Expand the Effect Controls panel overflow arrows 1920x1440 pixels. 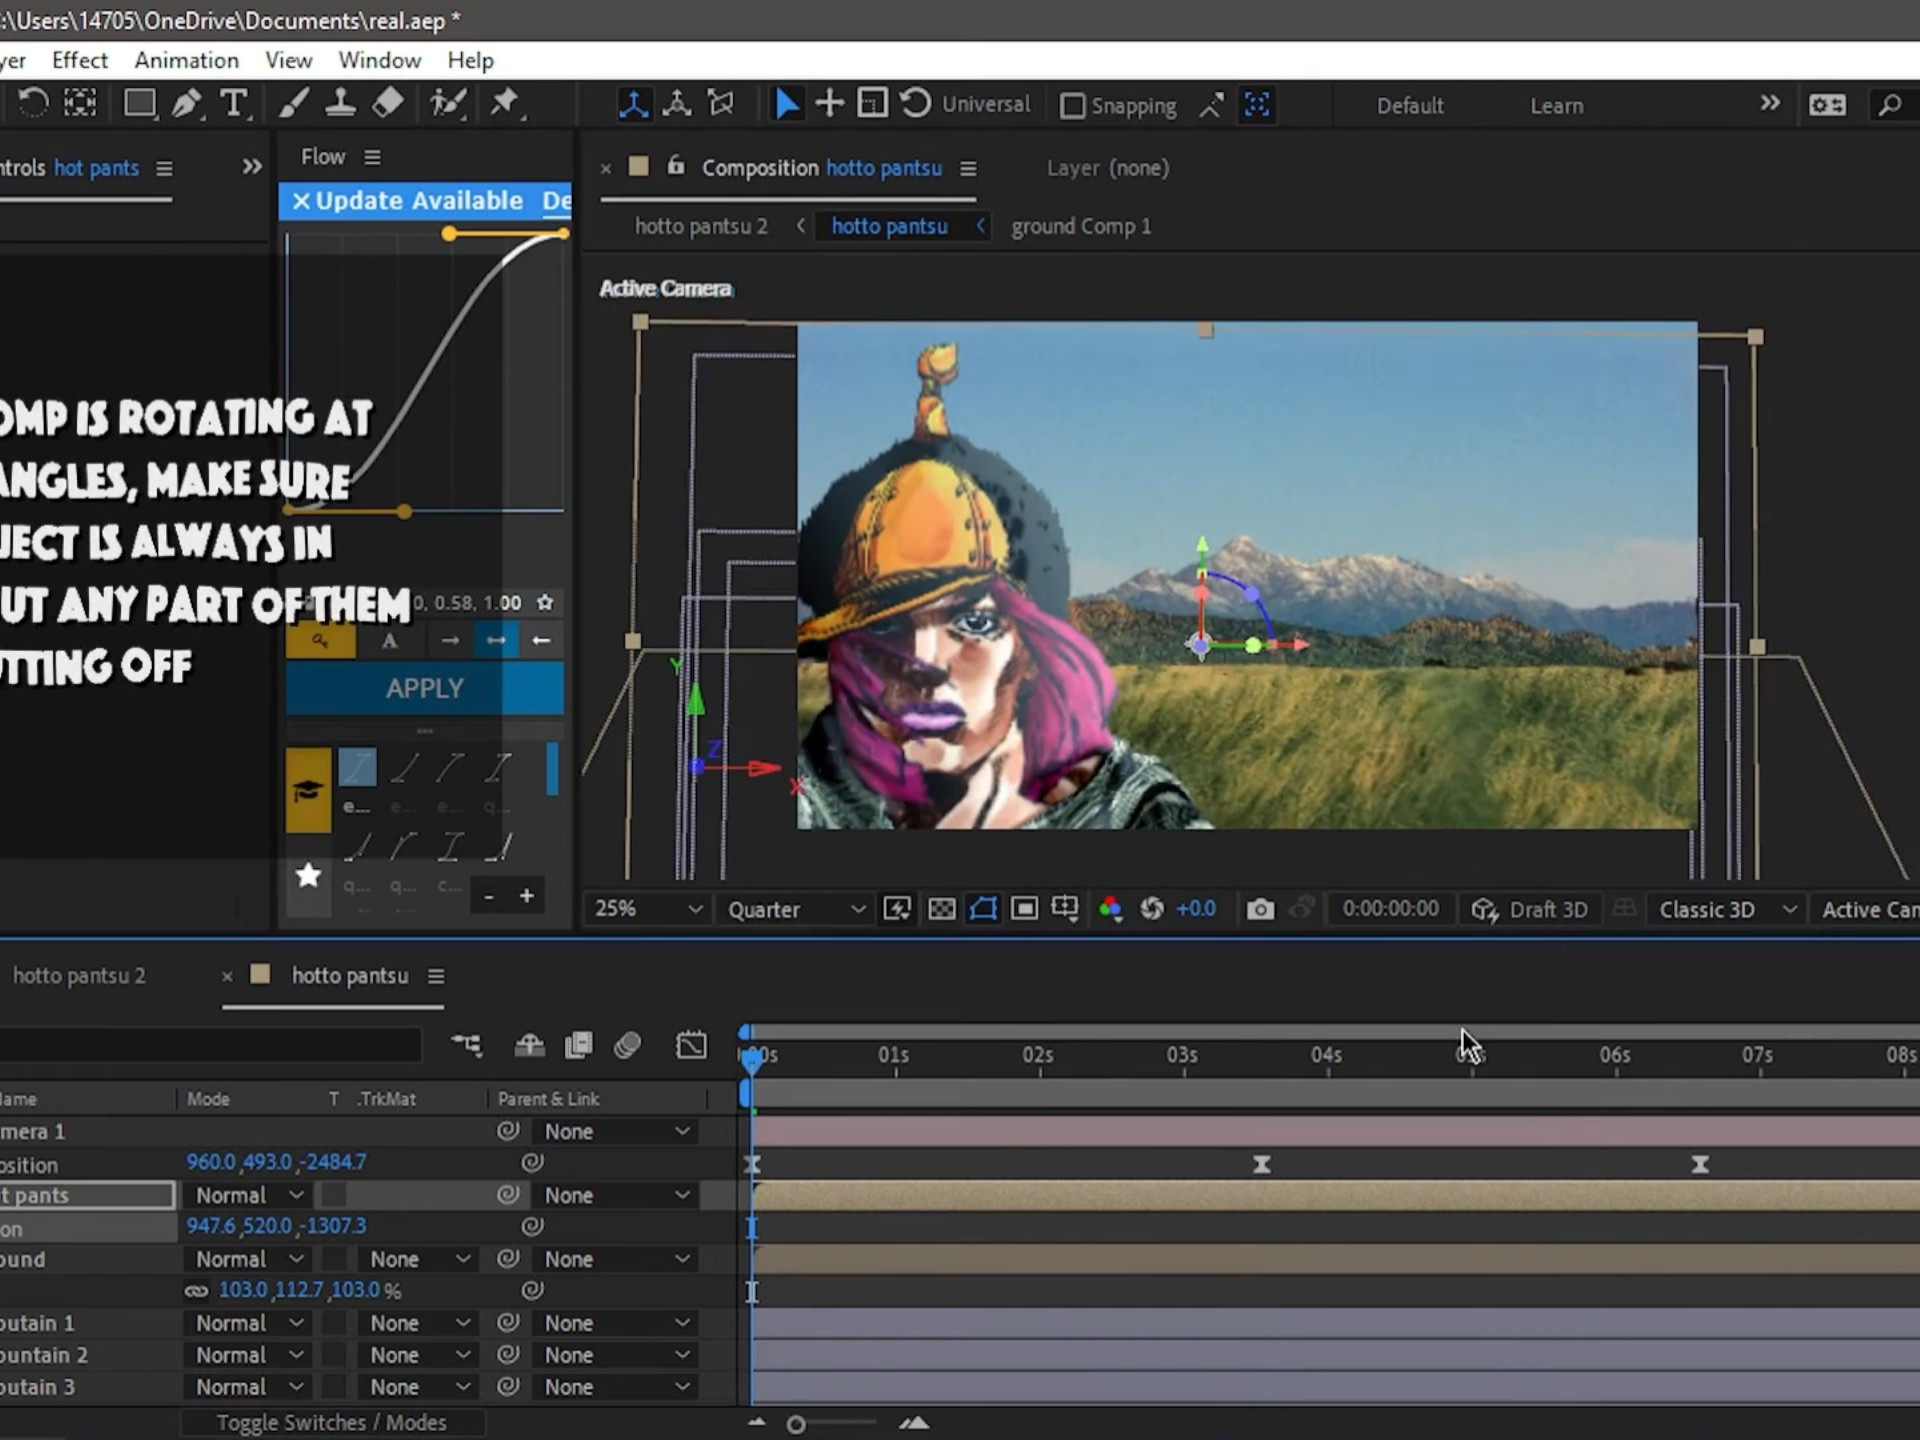(252, 167)
